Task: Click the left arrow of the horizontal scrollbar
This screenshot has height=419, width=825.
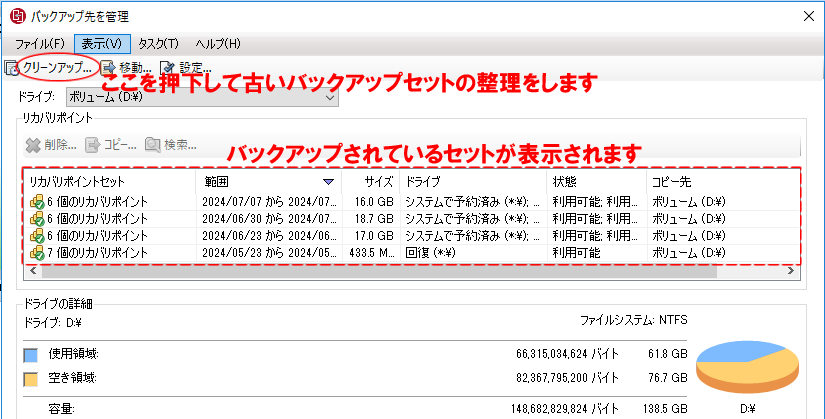Action: 33,271
